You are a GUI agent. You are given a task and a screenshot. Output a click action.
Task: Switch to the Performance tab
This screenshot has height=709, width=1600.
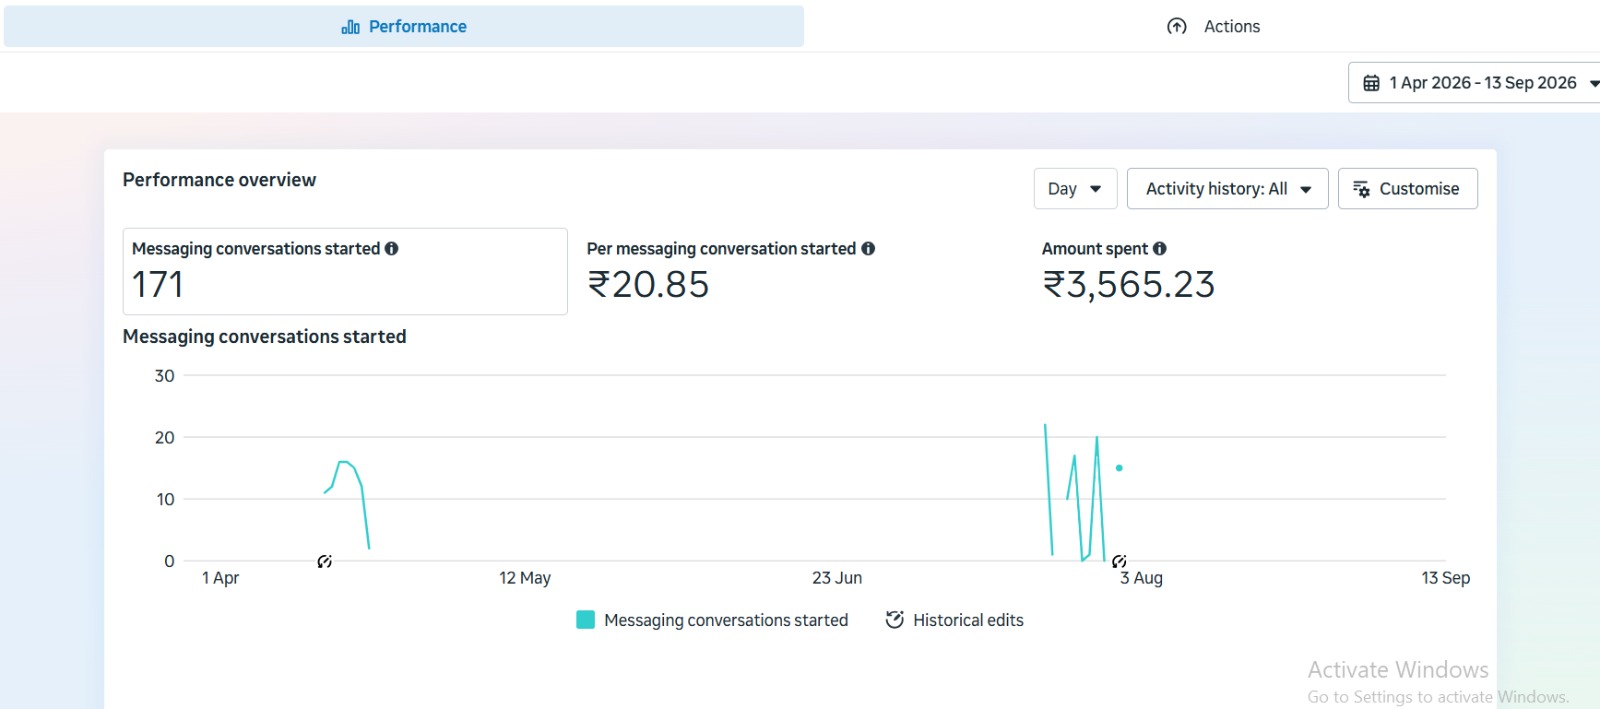click(x=404, y=26)
